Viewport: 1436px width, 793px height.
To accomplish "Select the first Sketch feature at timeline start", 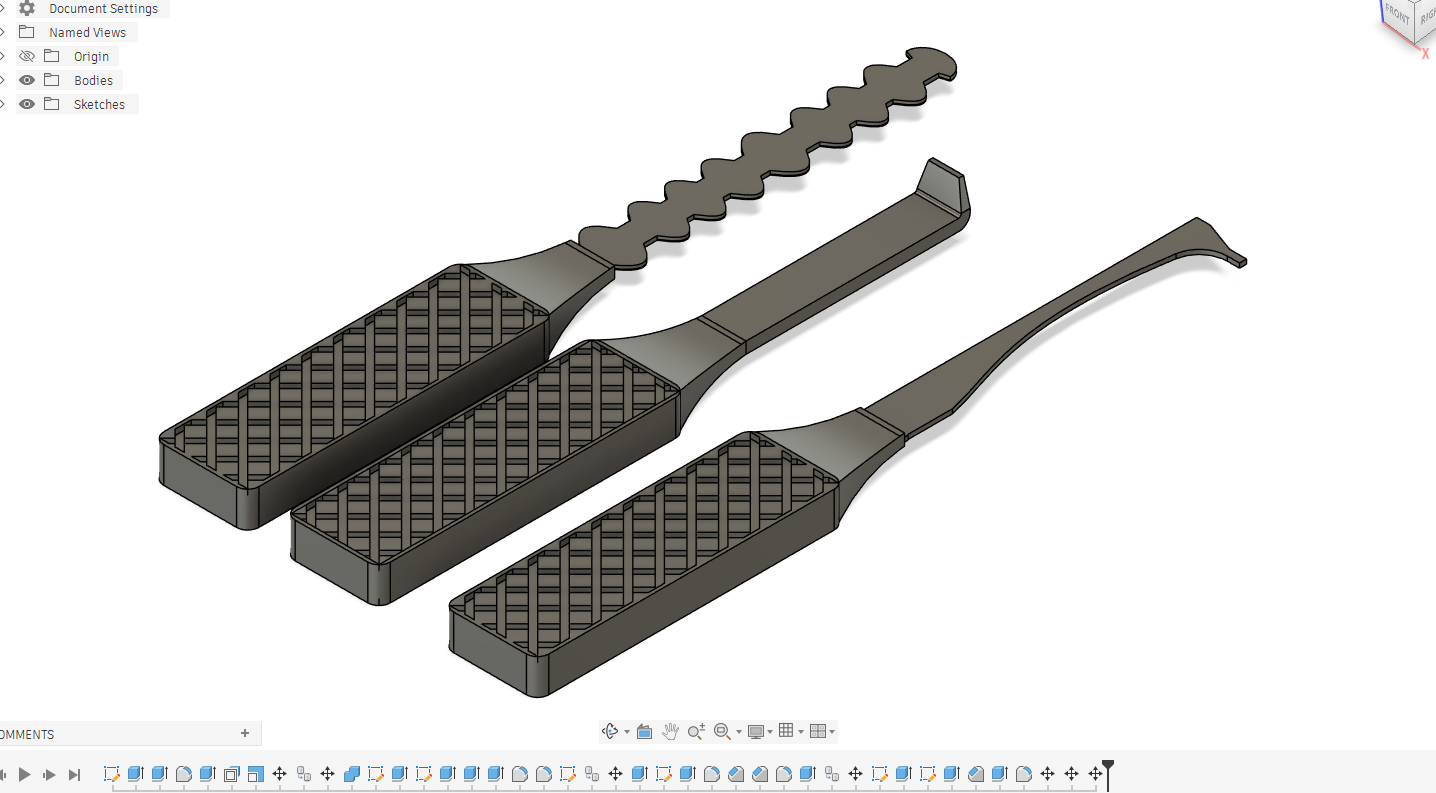I will tap(111, 774).
